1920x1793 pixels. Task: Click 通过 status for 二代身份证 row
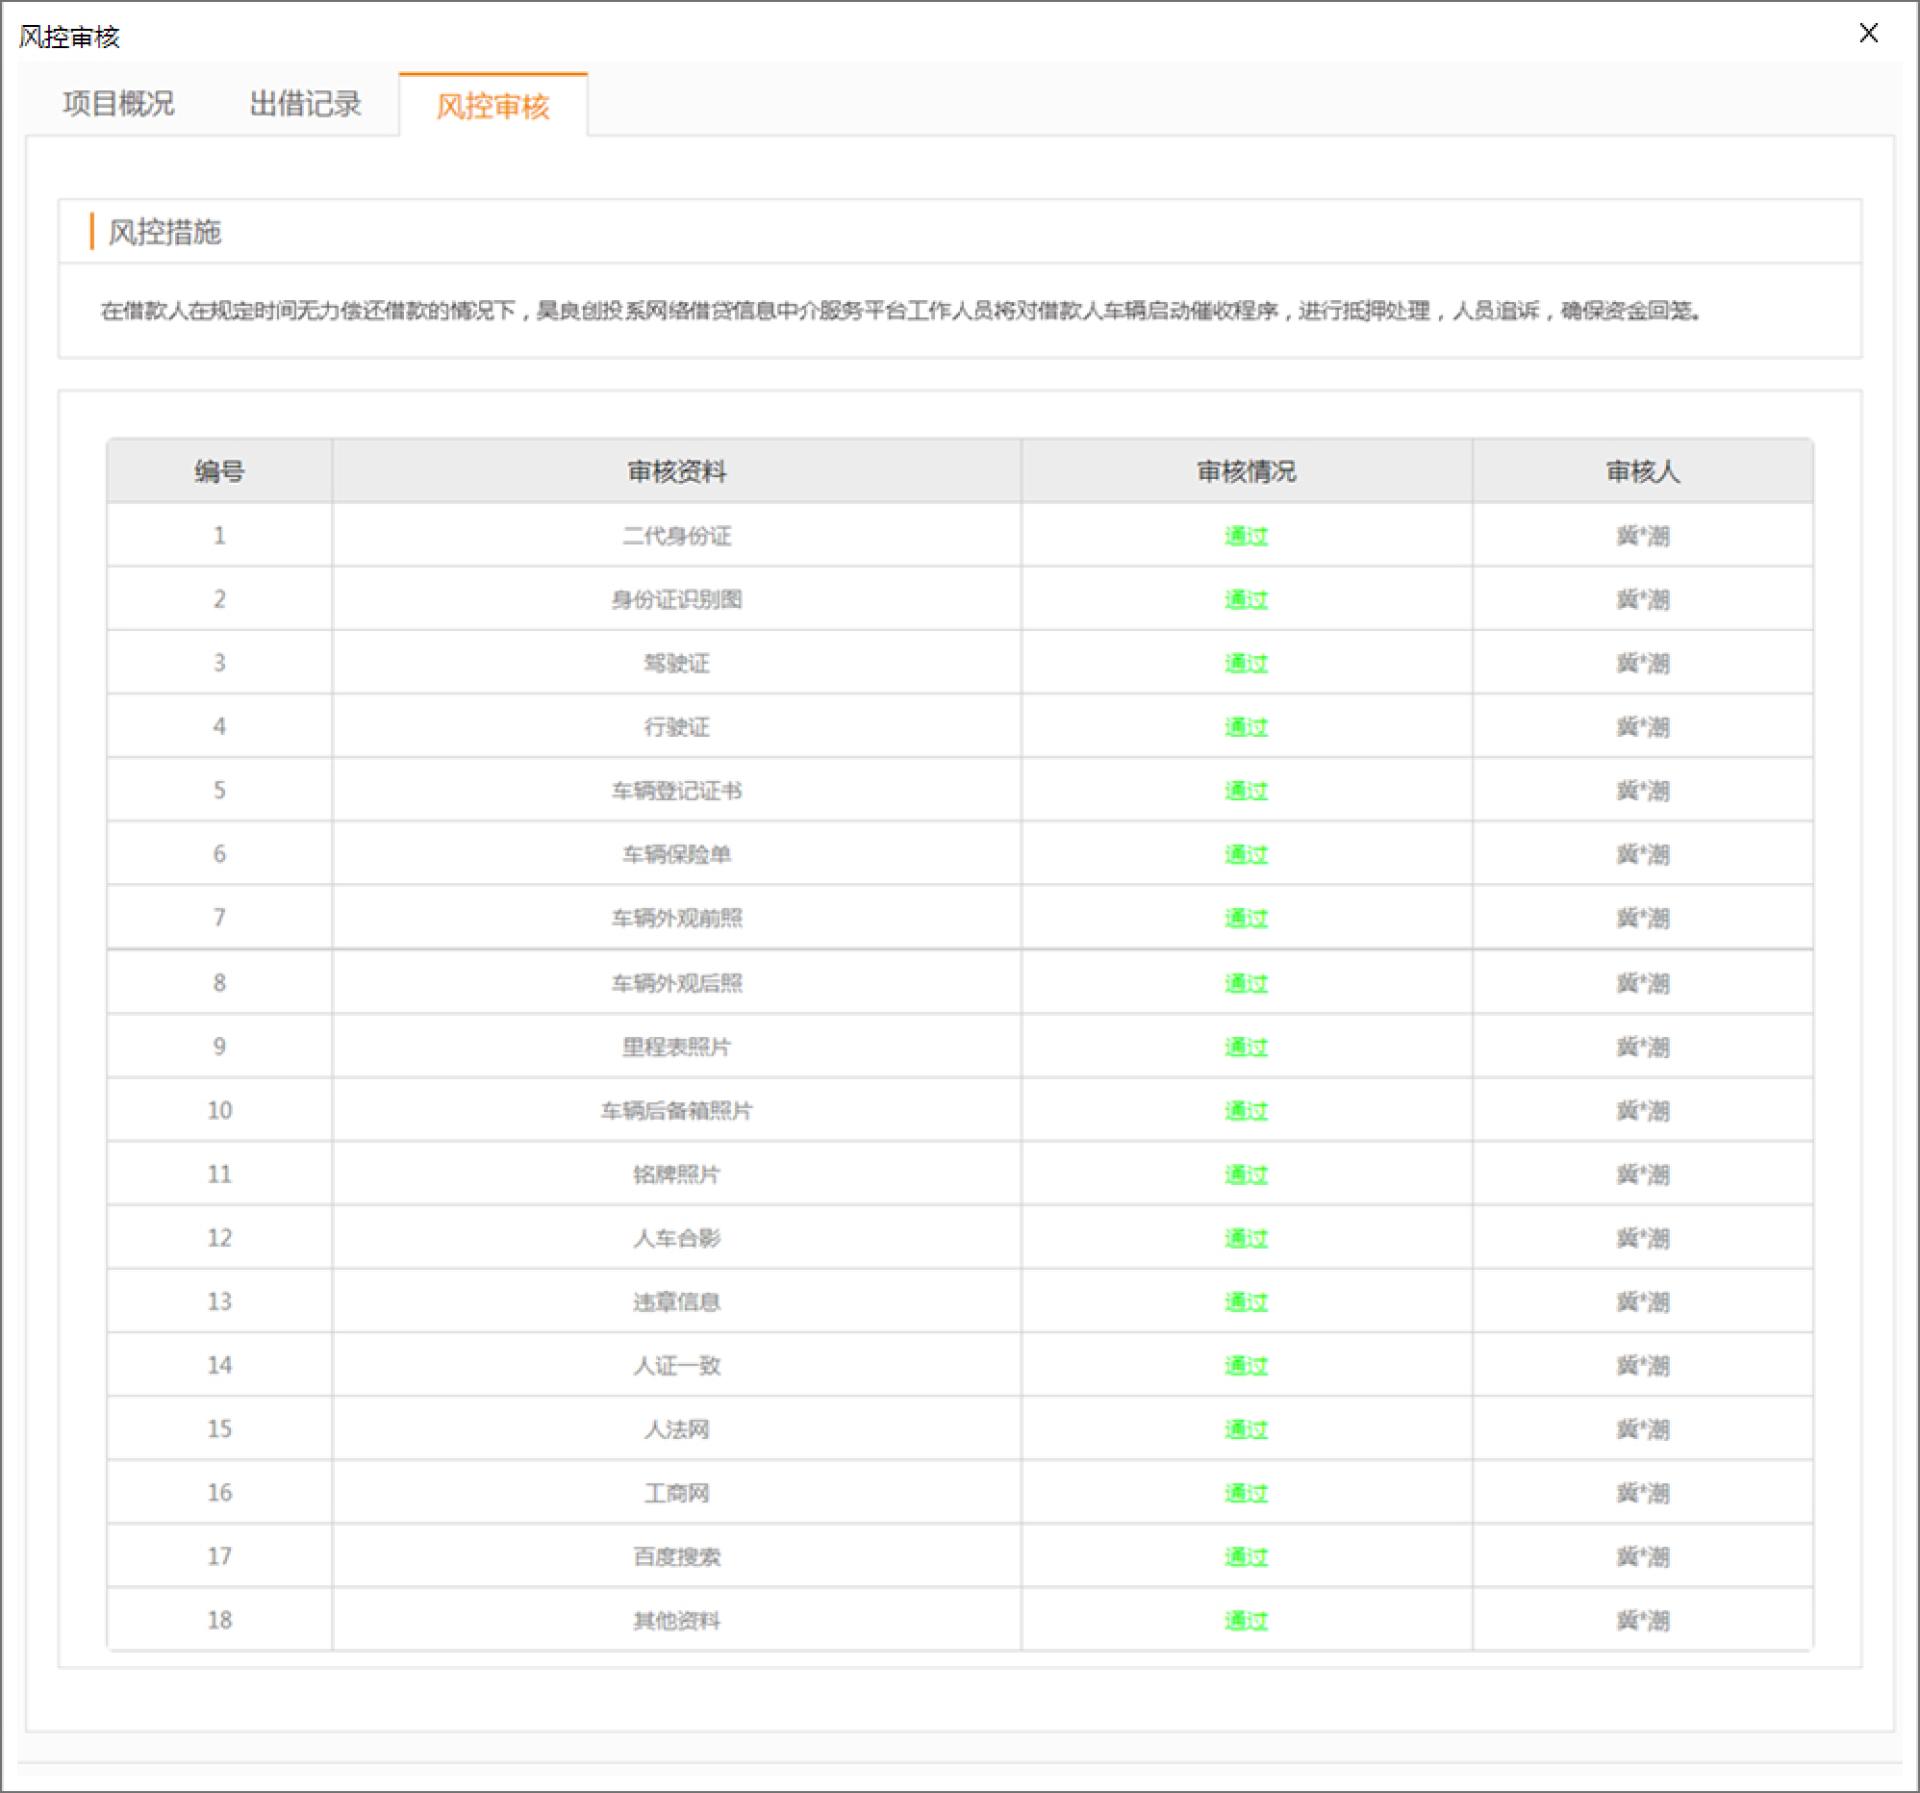tap(1245, 536)
